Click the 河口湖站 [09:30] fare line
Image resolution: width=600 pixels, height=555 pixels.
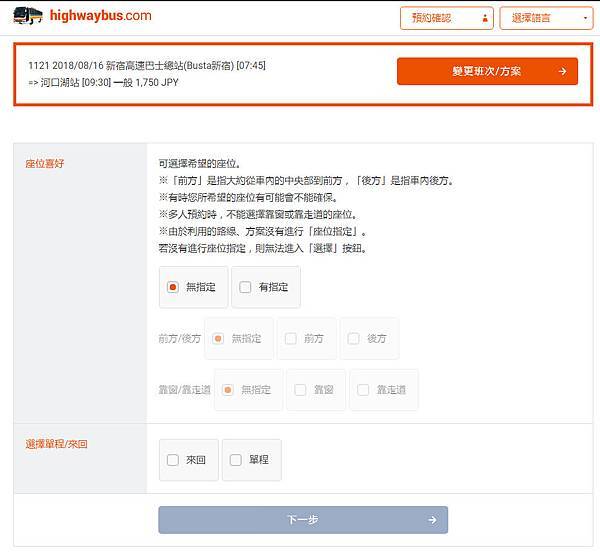click(103, 82)
